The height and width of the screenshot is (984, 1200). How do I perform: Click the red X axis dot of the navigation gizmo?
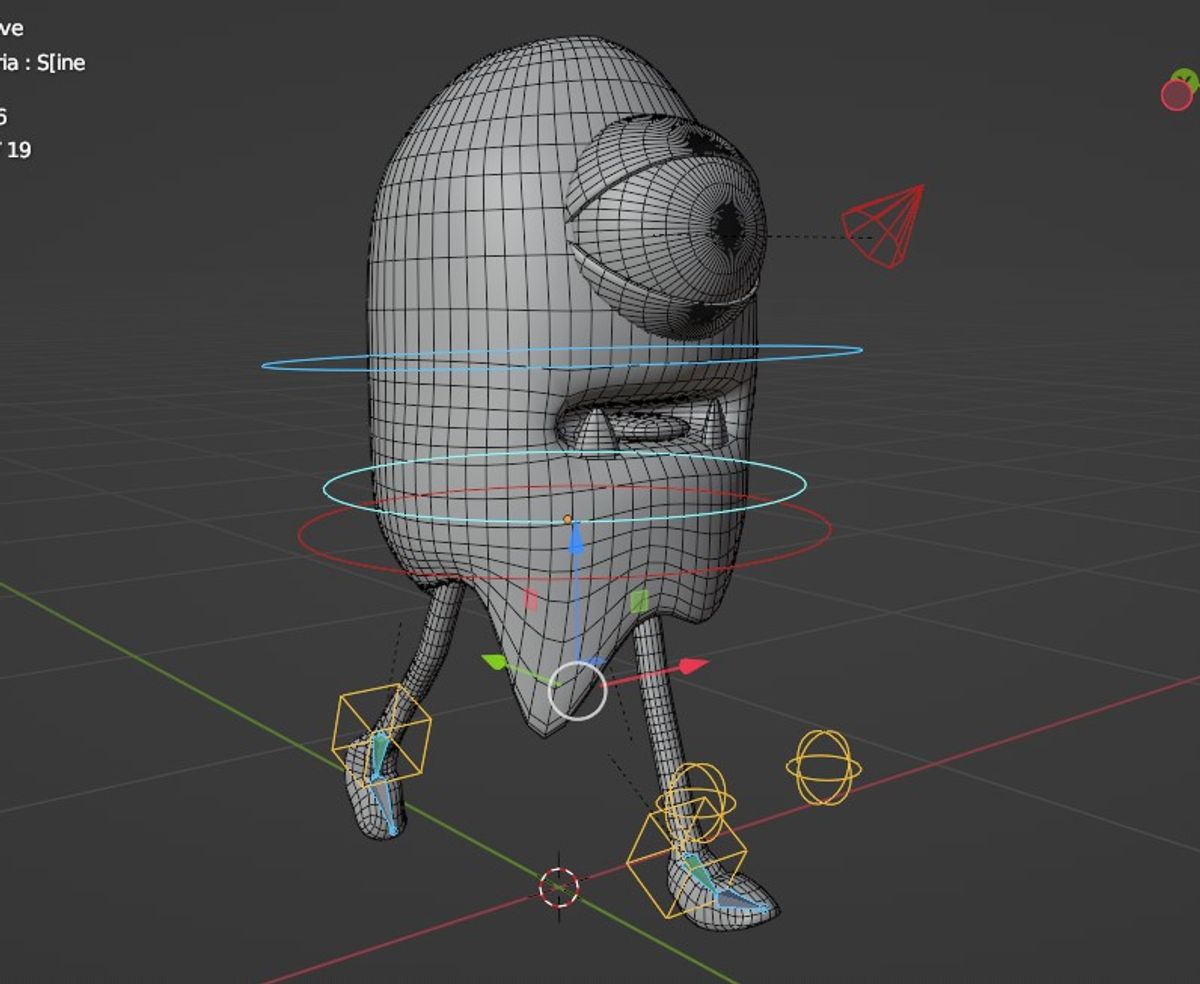(1177, 95)
